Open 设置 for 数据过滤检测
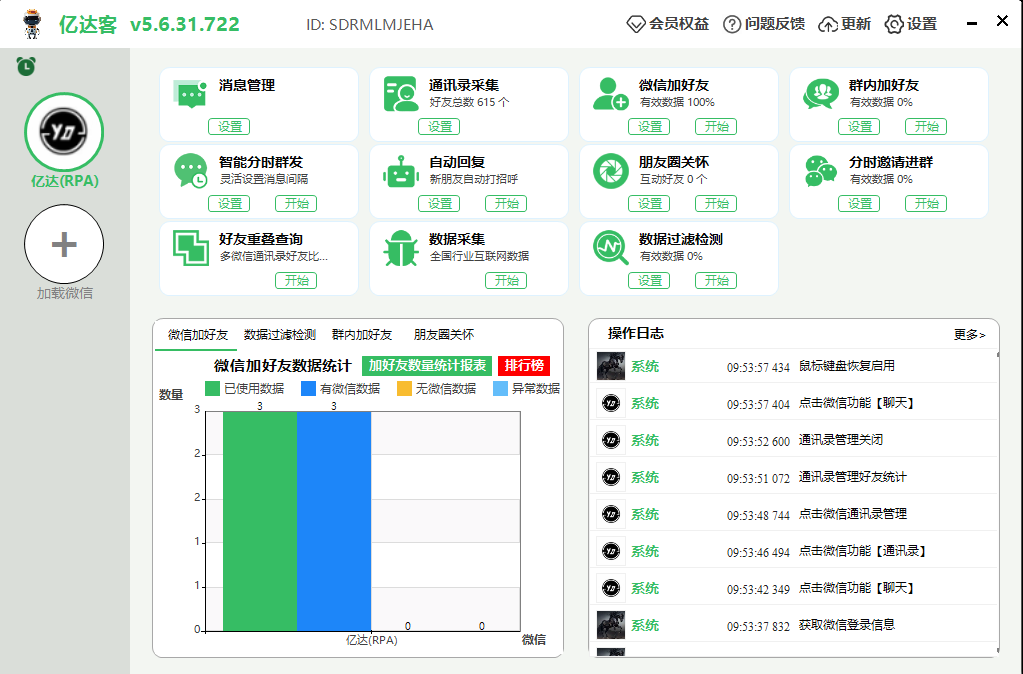This screenshot has height=674, width=1023. (x=649, y=281)
